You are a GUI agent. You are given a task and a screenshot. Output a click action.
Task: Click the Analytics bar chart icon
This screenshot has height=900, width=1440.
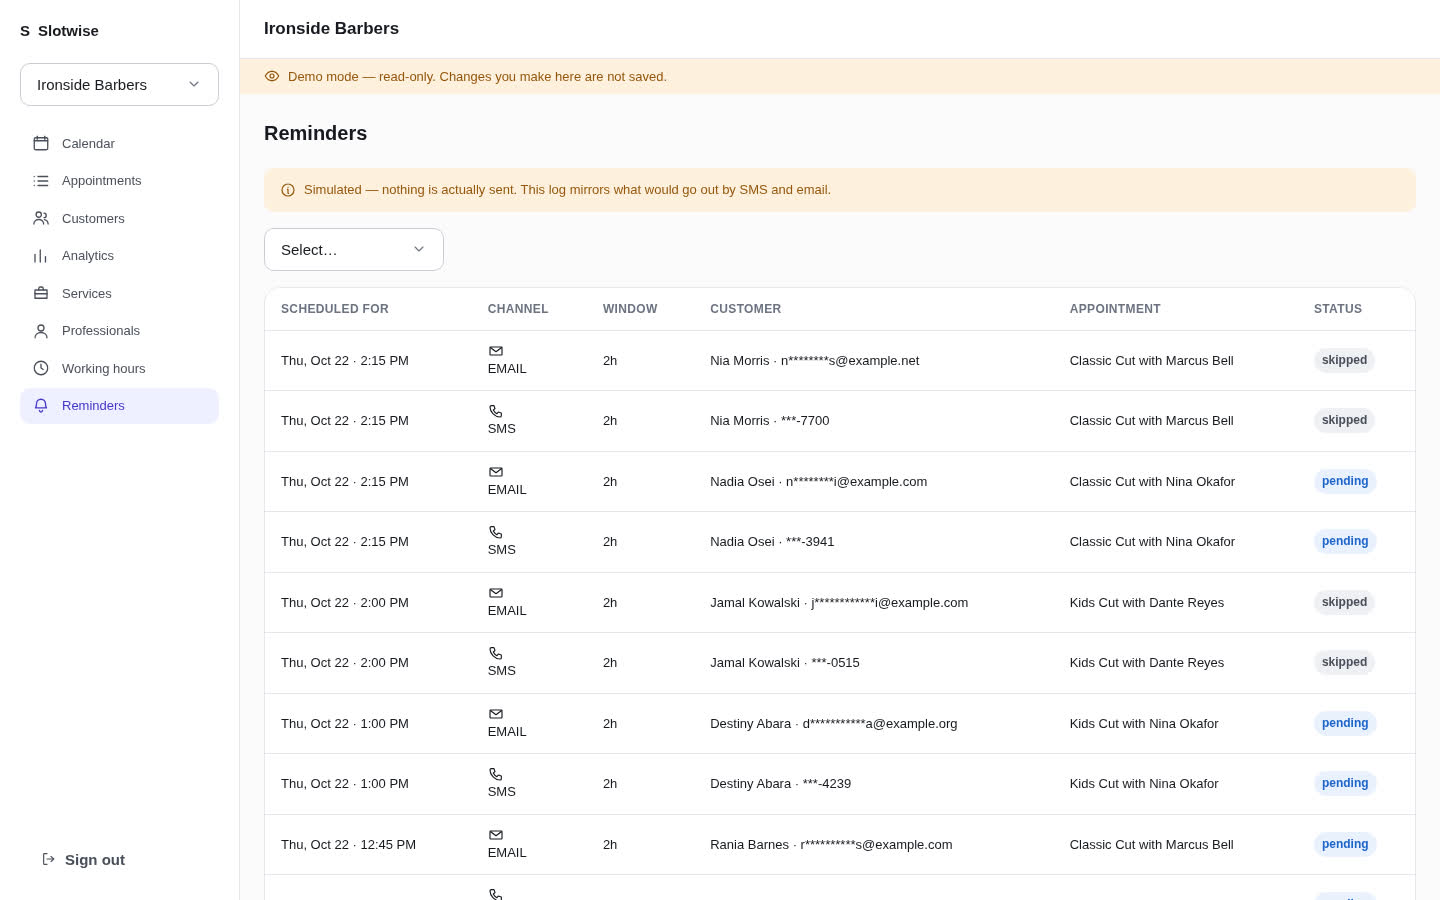41,256
